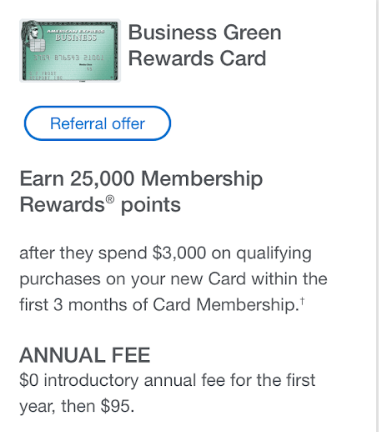Click the dagger footnote after Card Membership

tap(302, 300)
